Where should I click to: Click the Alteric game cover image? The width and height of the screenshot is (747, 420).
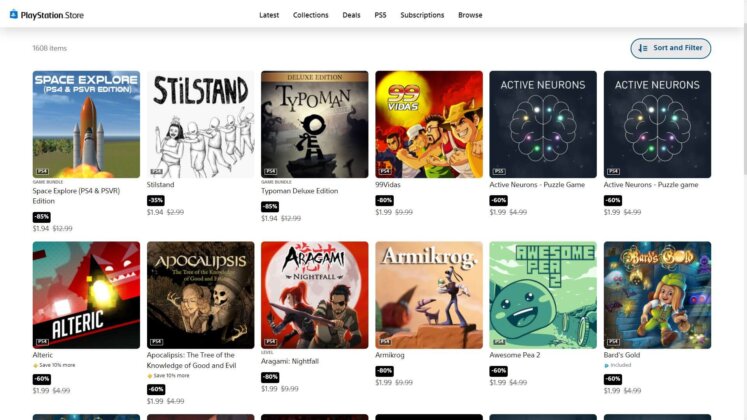pos(86,295)
